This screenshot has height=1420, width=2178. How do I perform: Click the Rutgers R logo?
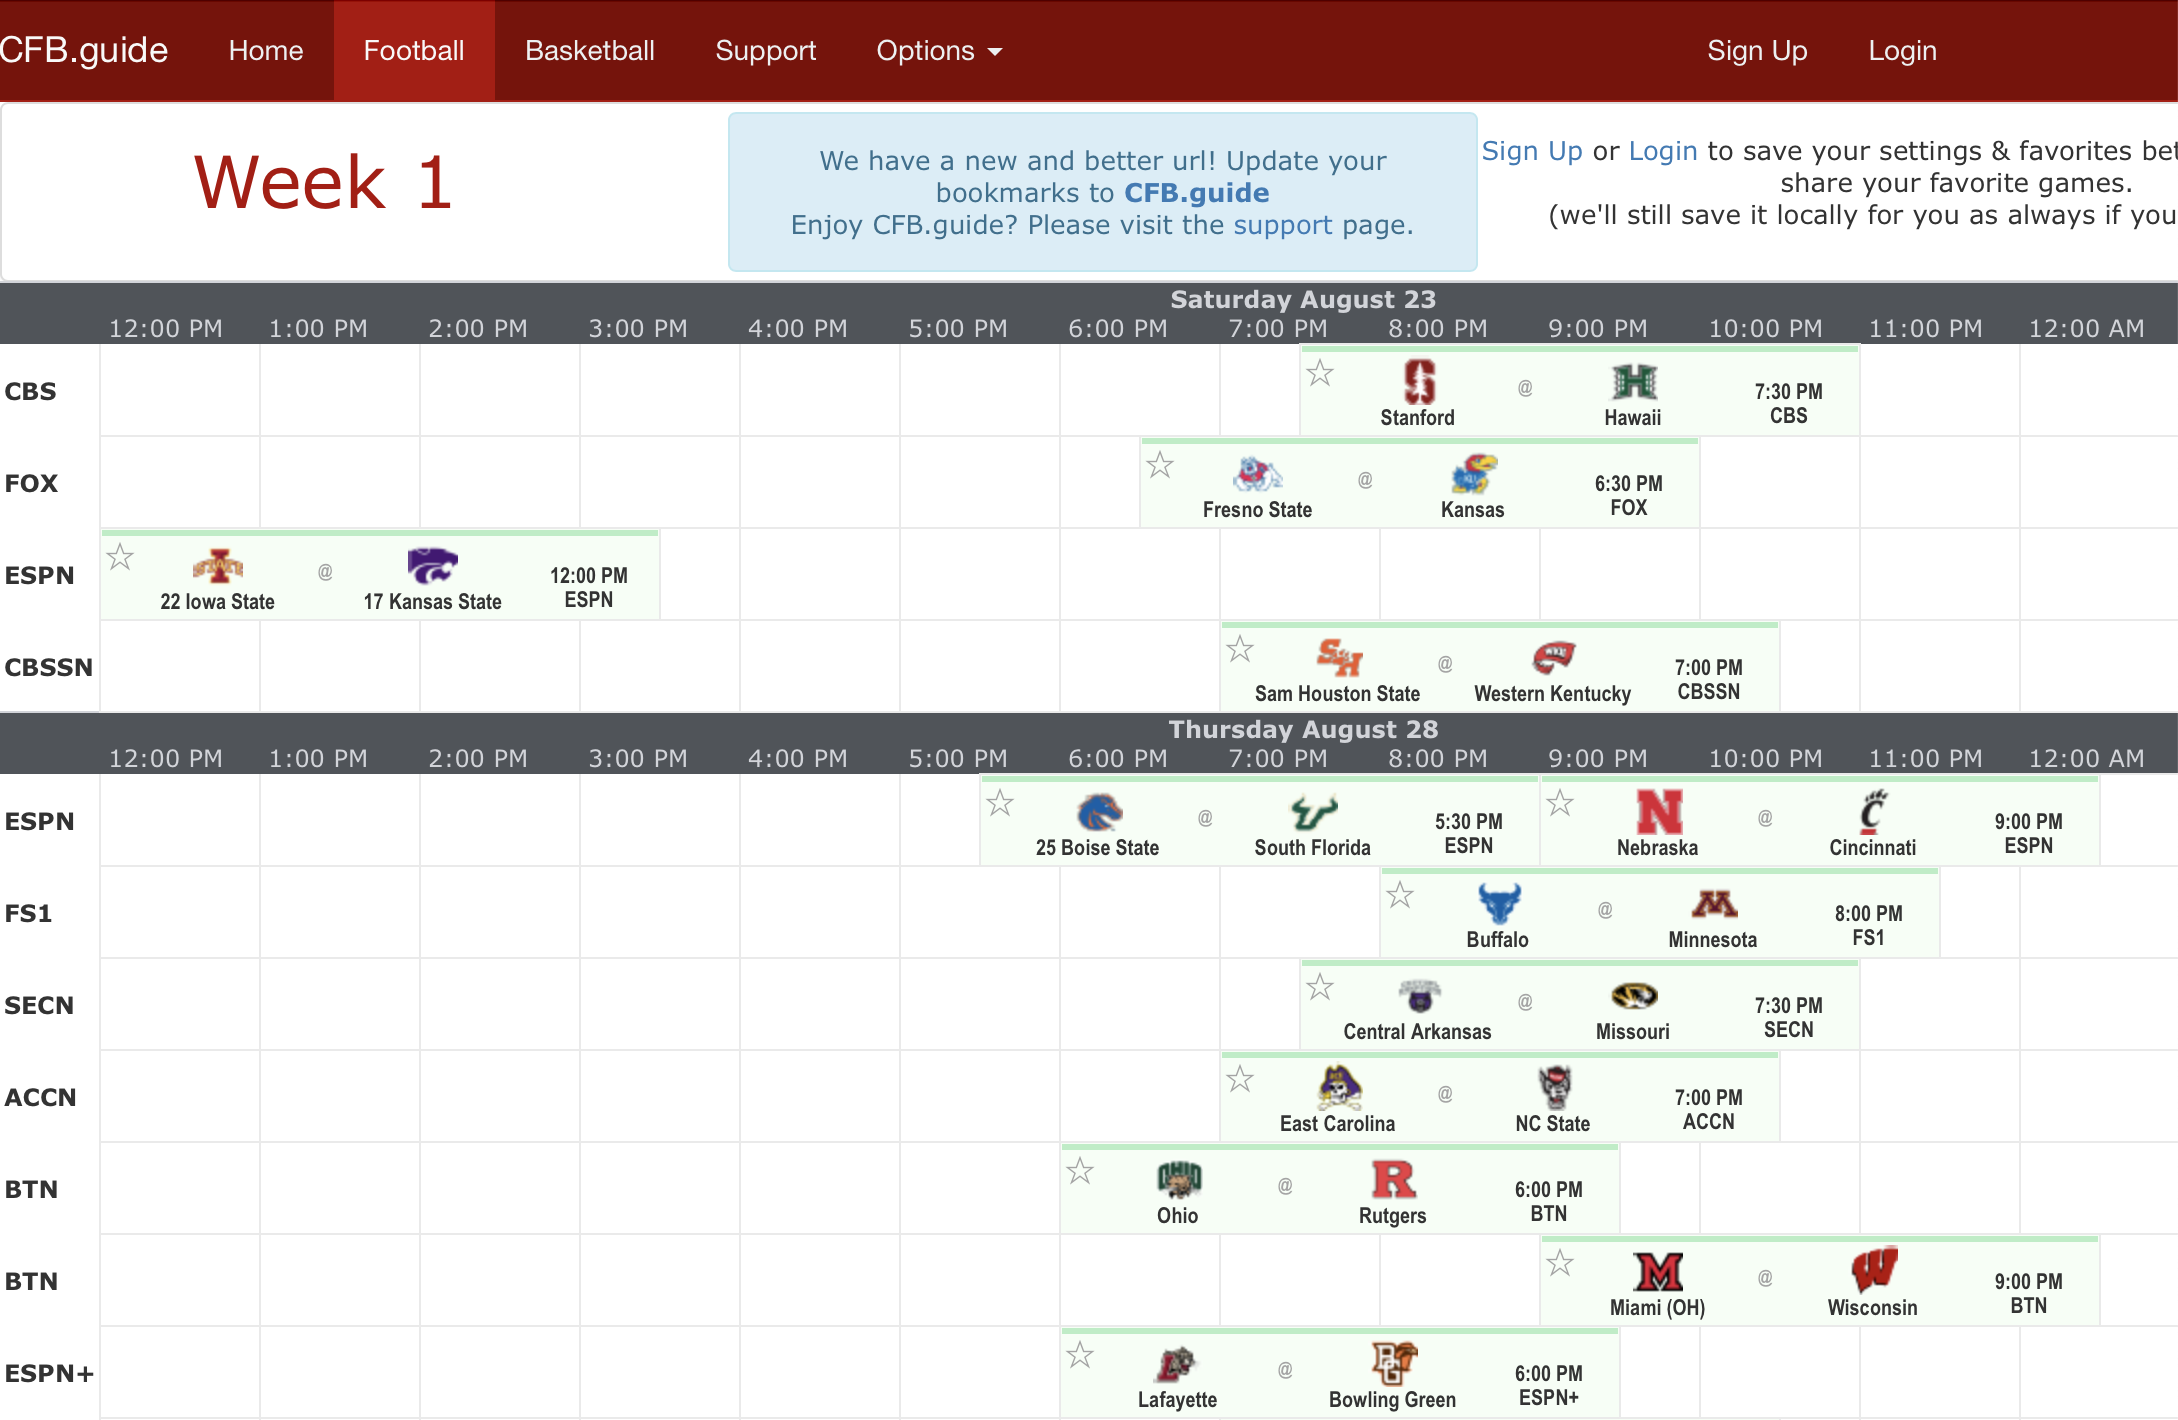point(1393,1179)
